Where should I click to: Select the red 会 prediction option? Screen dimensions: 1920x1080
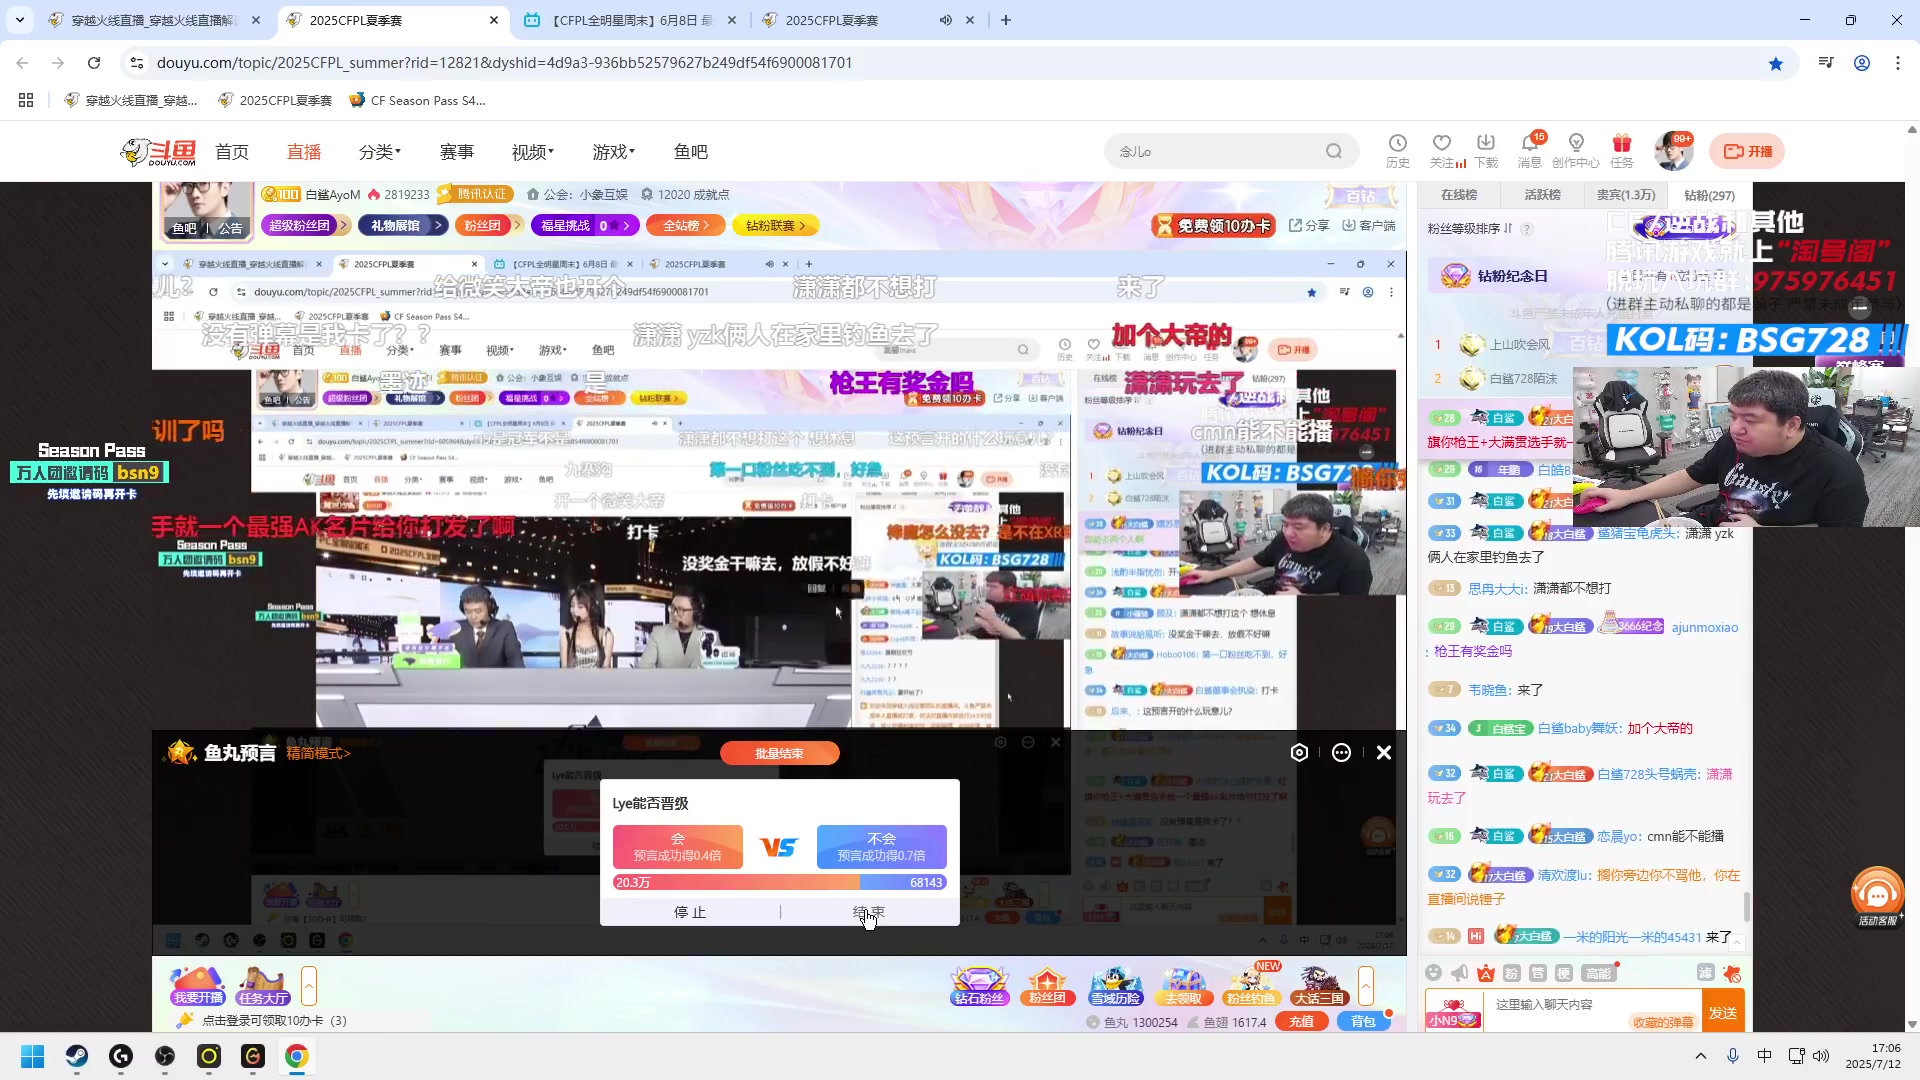(x=678, y=847)
